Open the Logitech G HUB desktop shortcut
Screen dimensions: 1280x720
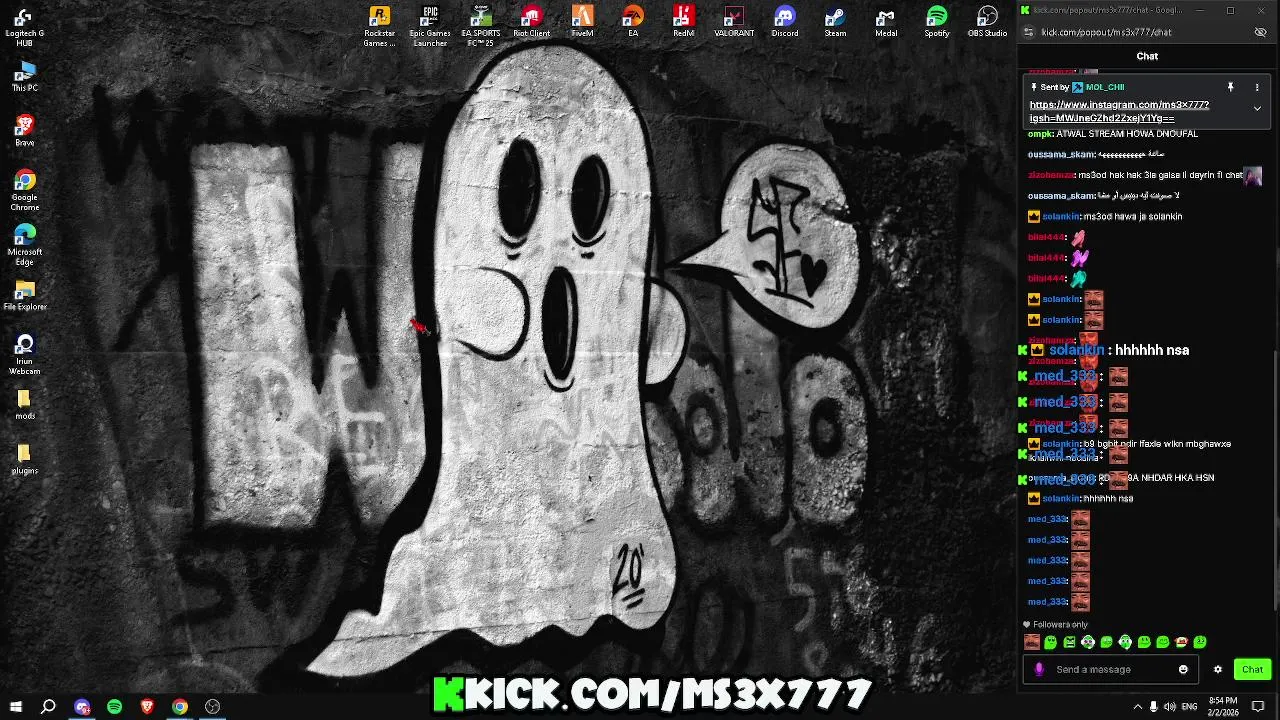24,26
